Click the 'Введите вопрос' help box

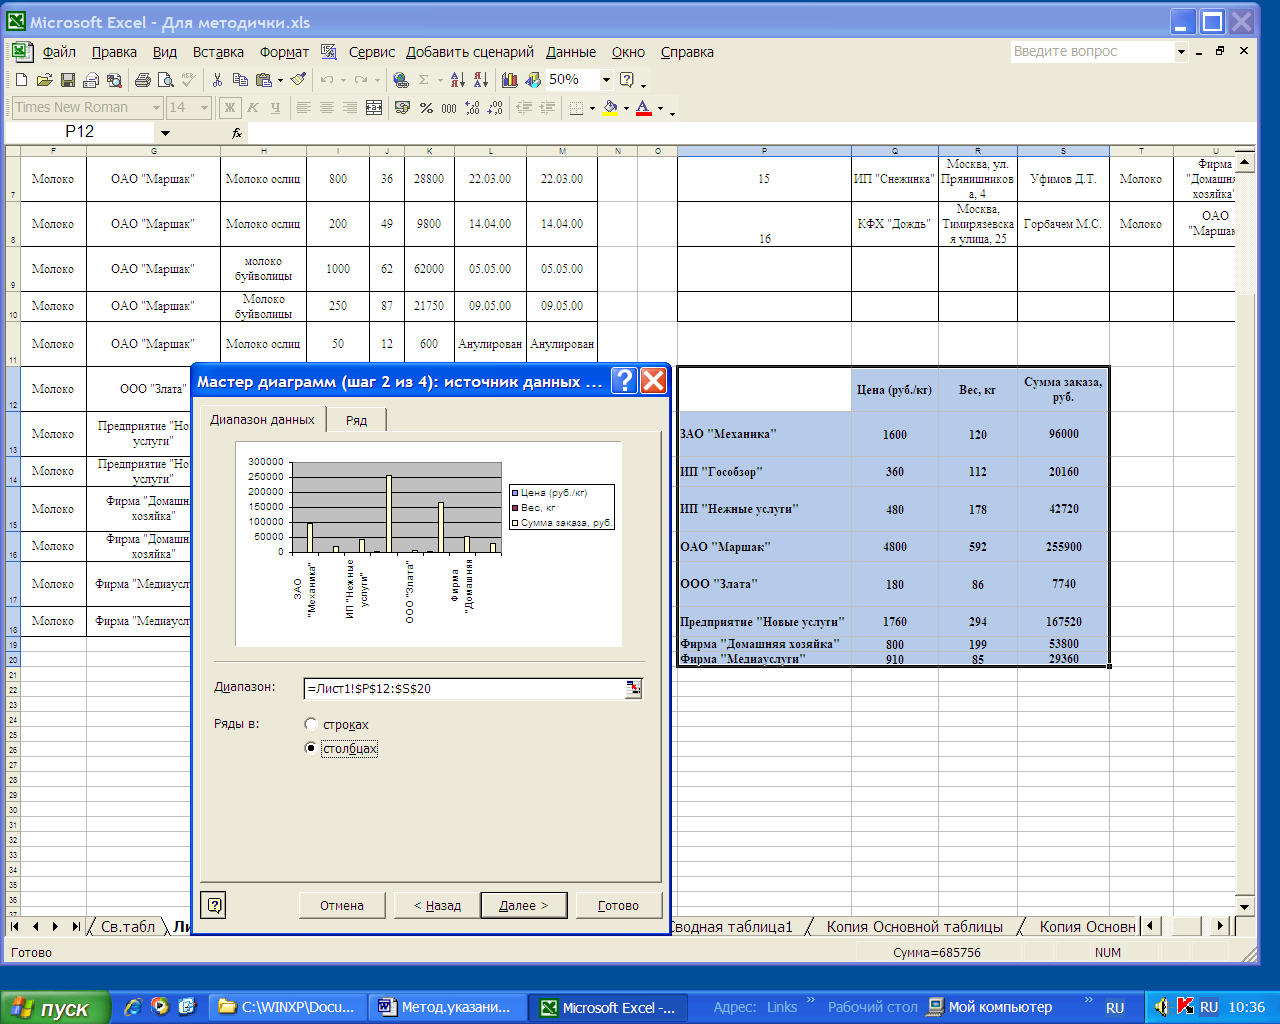pos(1092,52)
